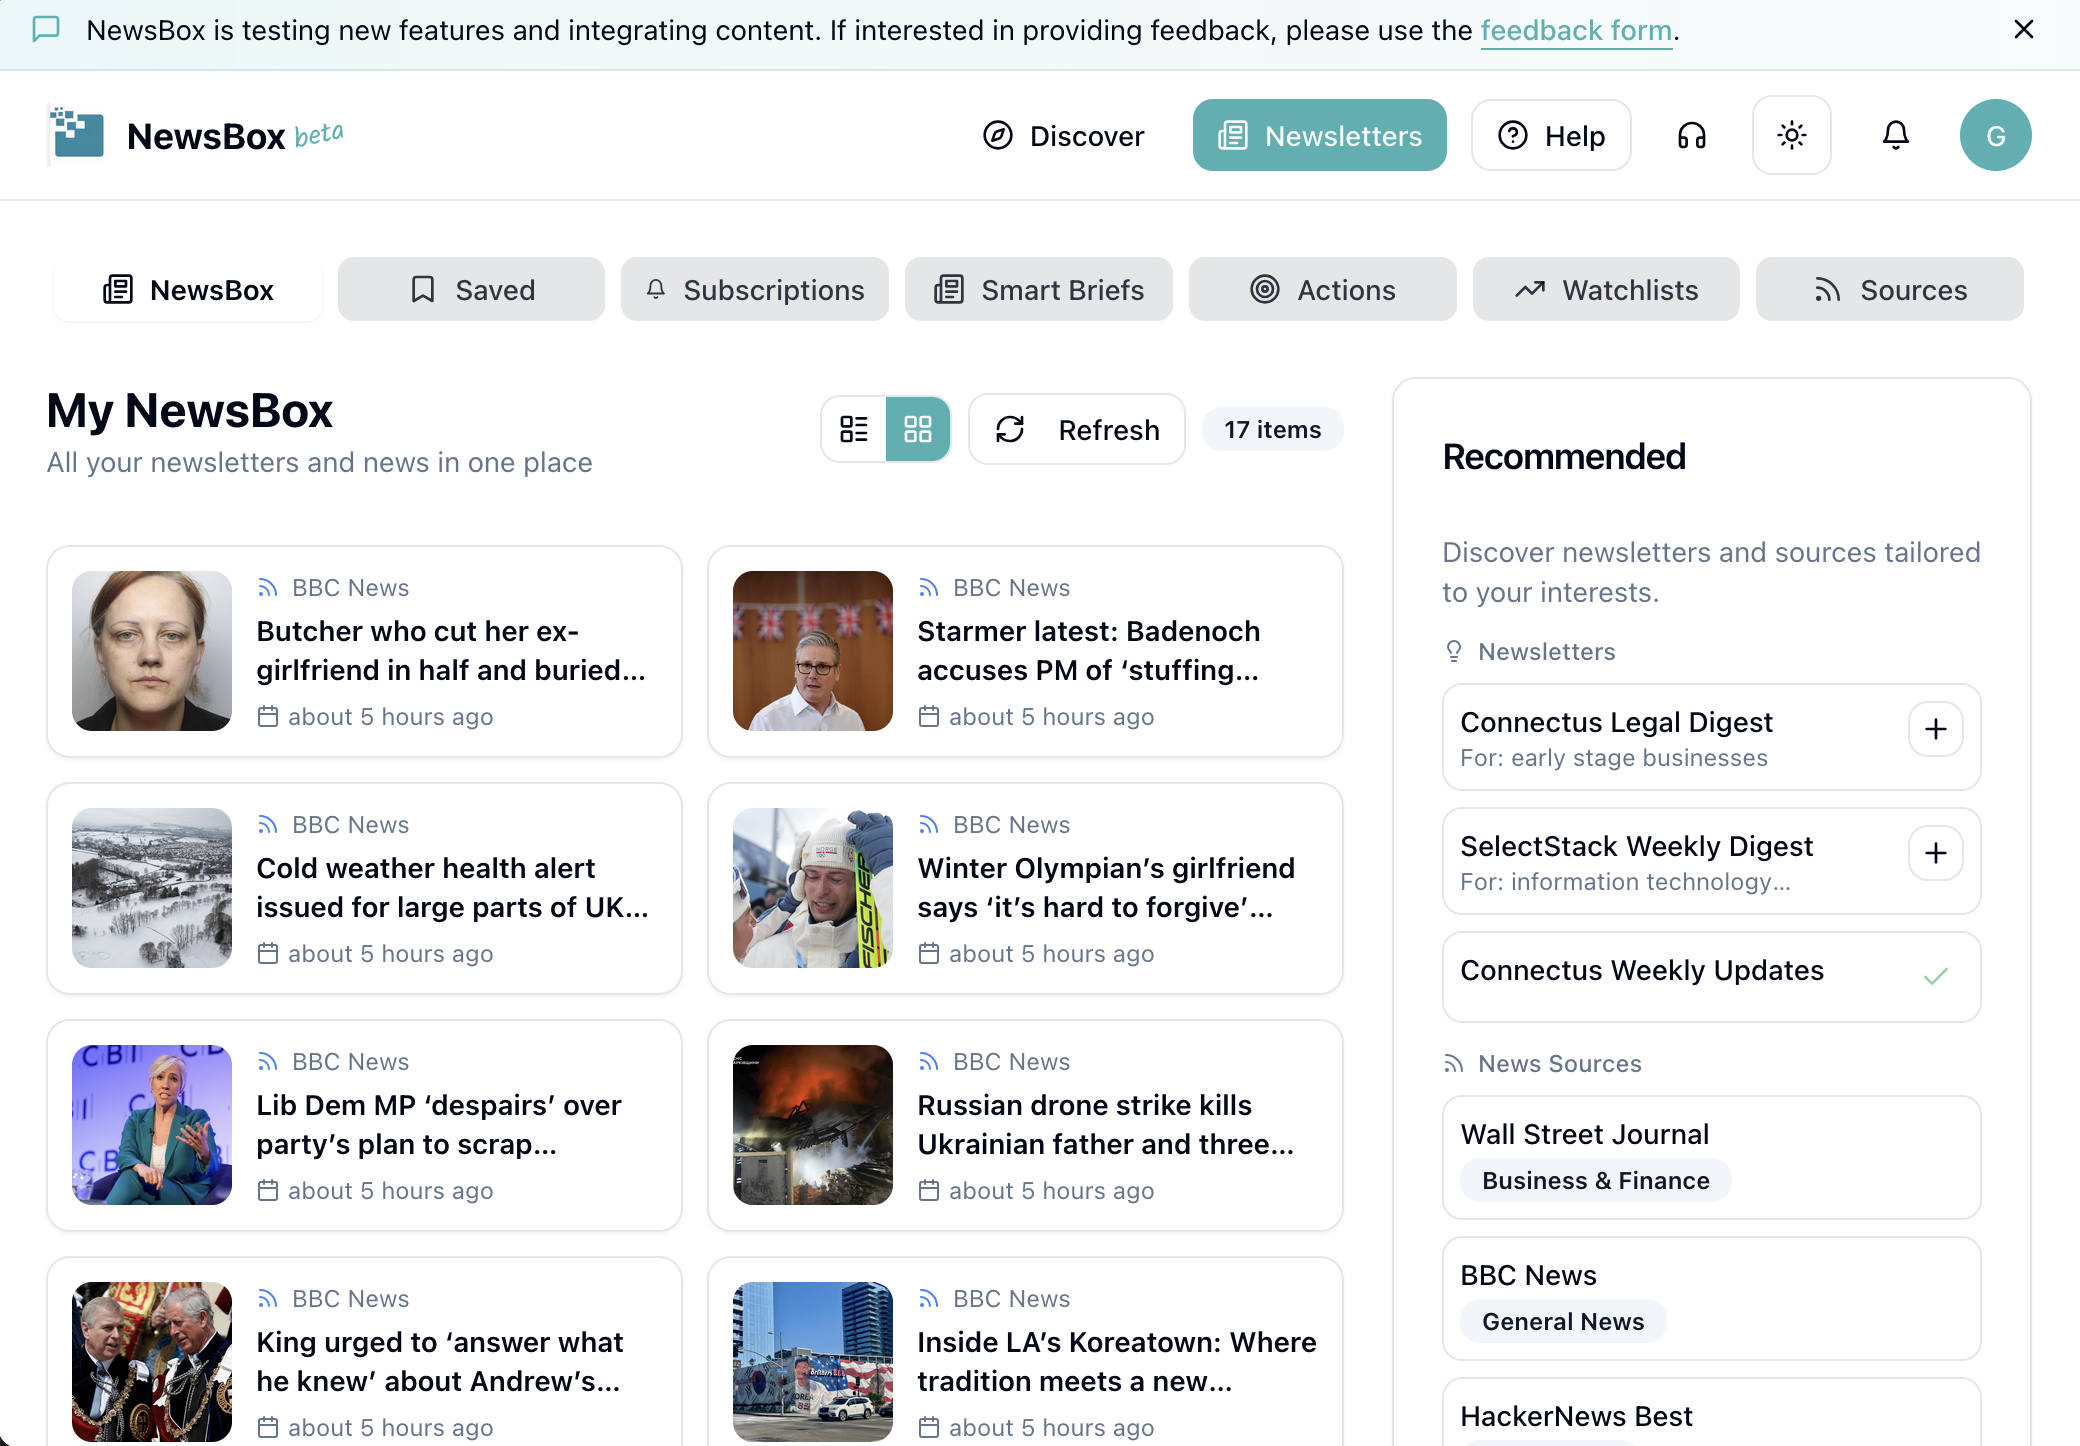Open the Saved tab
This screenshot has width=2080, height=1446.
[471, 290]
